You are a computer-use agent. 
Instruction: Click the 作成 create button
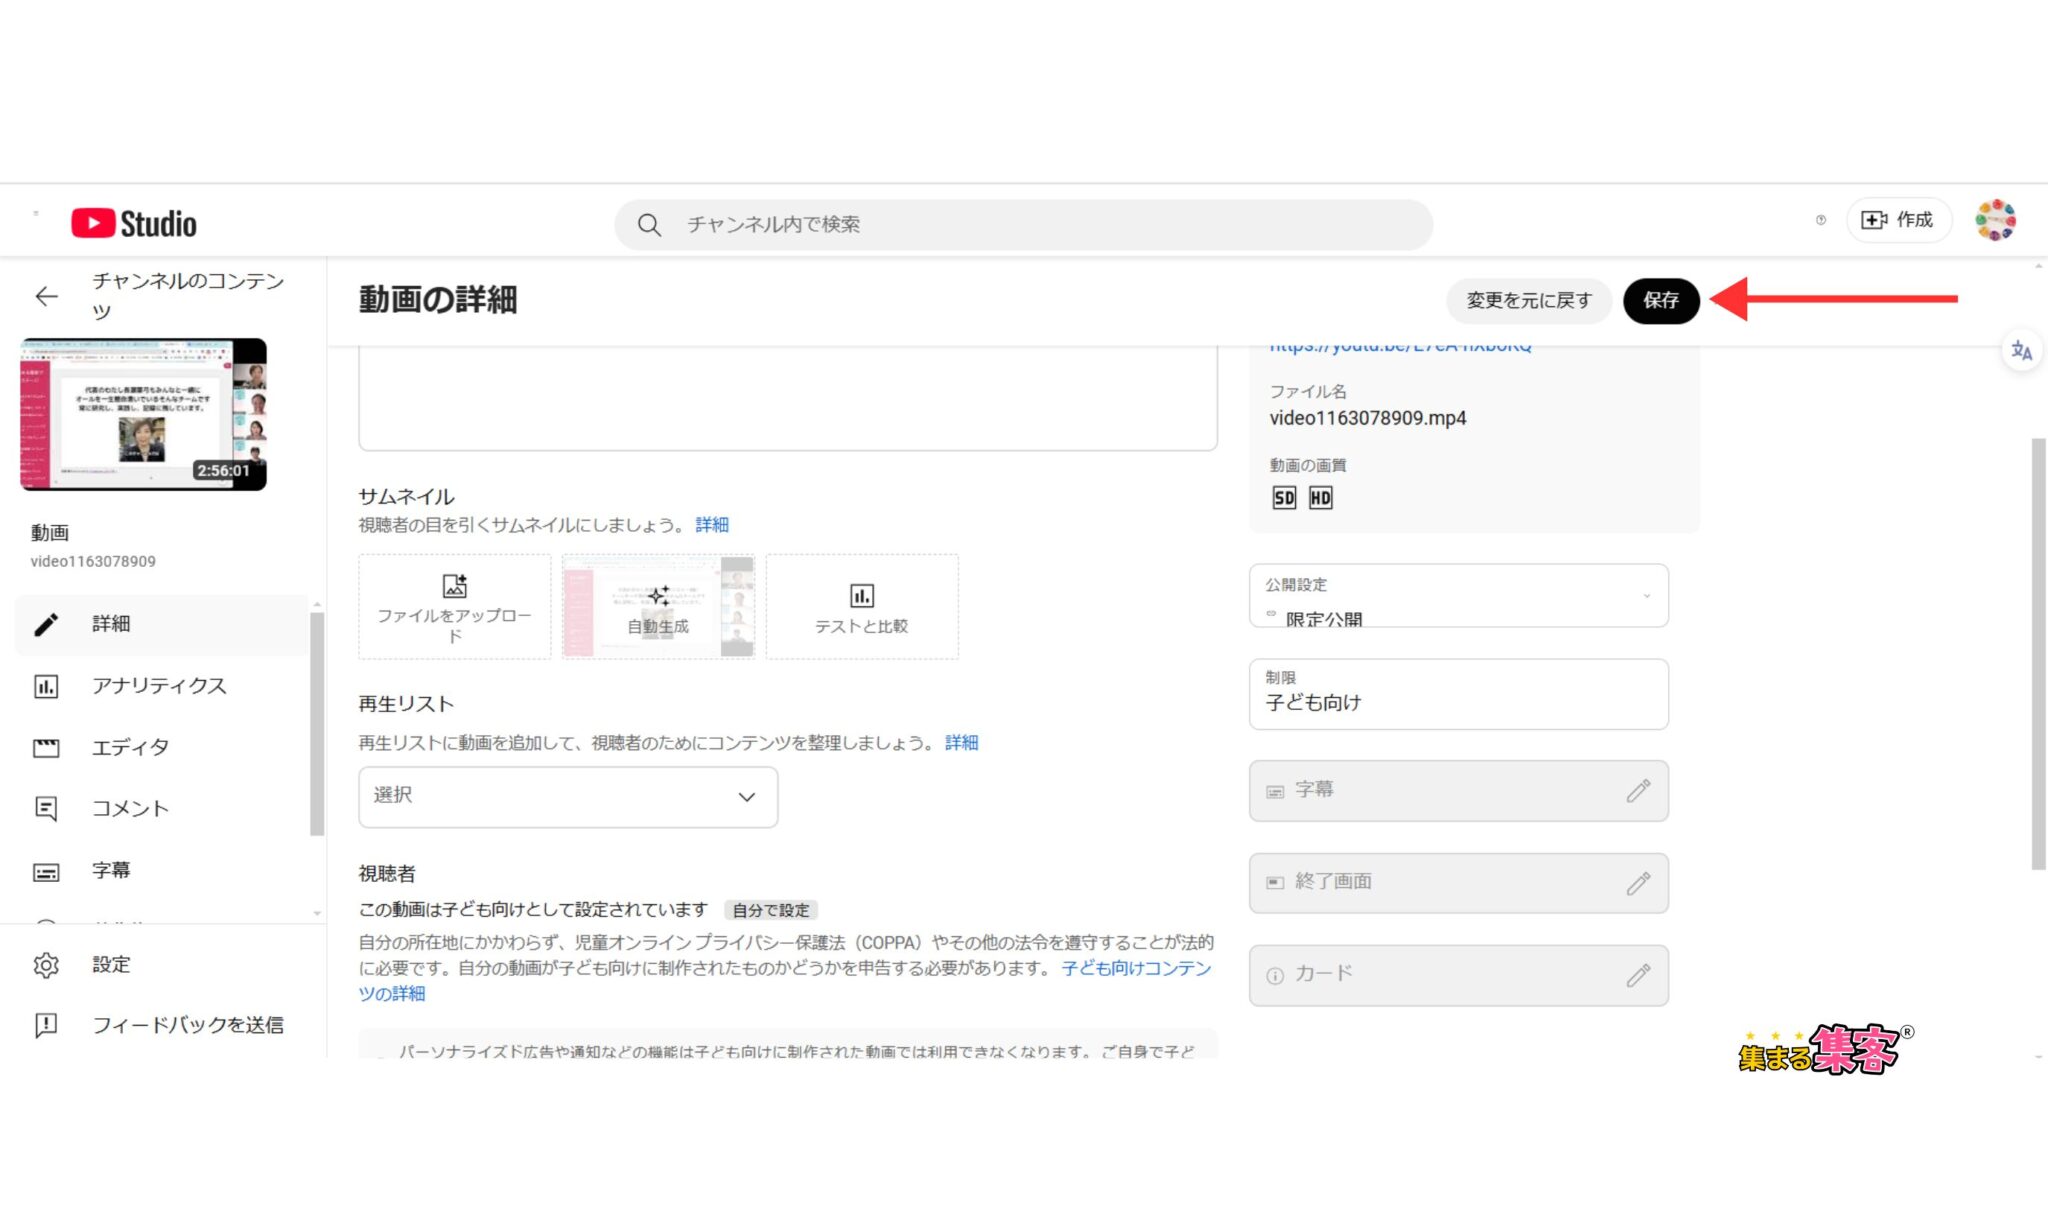coord(1897,220)
